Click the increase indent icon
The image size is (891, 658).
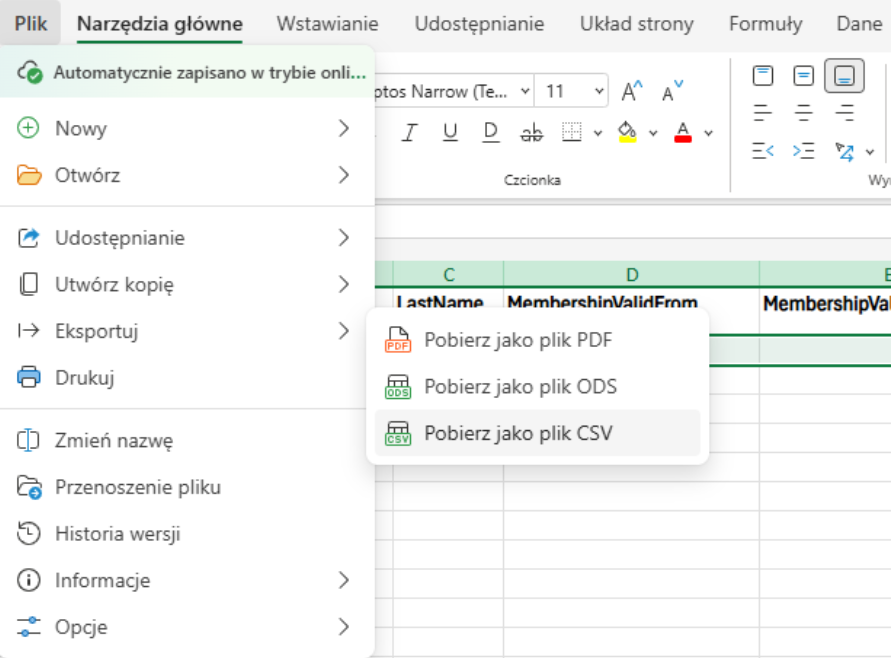tap(803, 151)
